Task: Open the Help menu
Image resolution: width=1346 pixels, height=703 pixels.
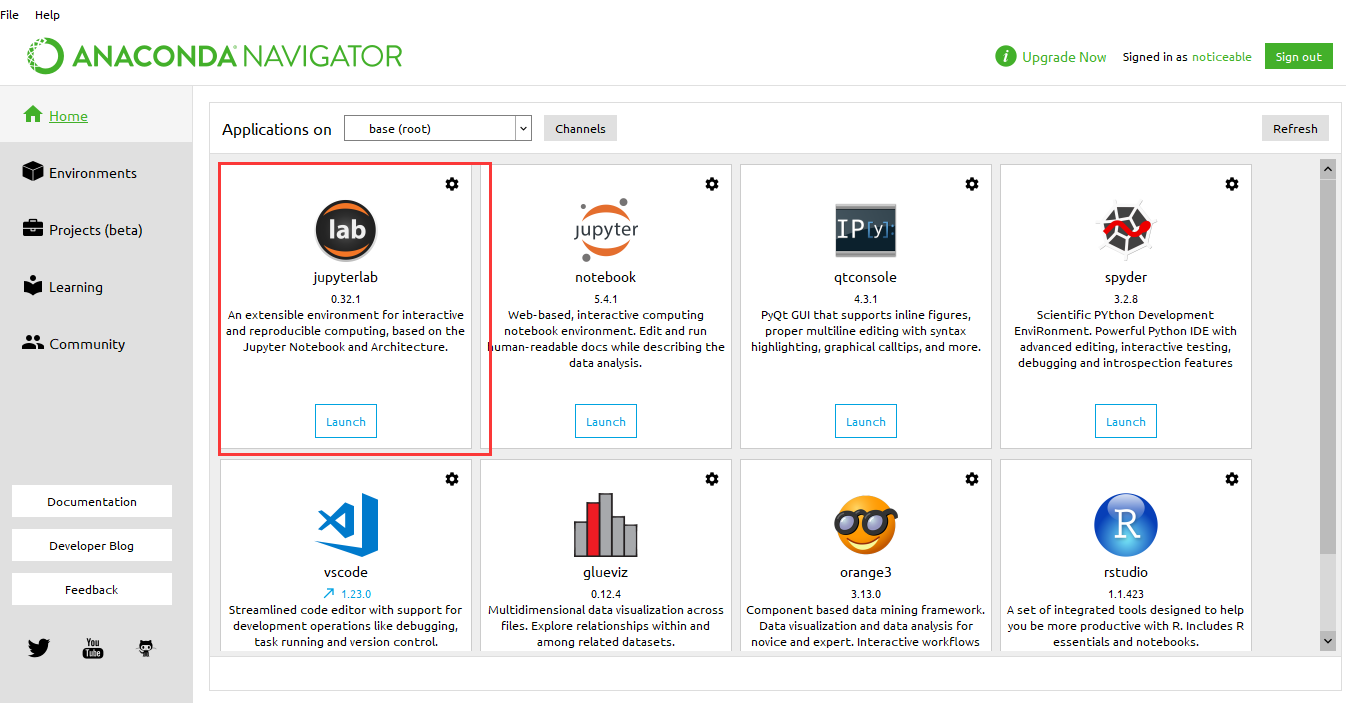Action: point(47,15)
